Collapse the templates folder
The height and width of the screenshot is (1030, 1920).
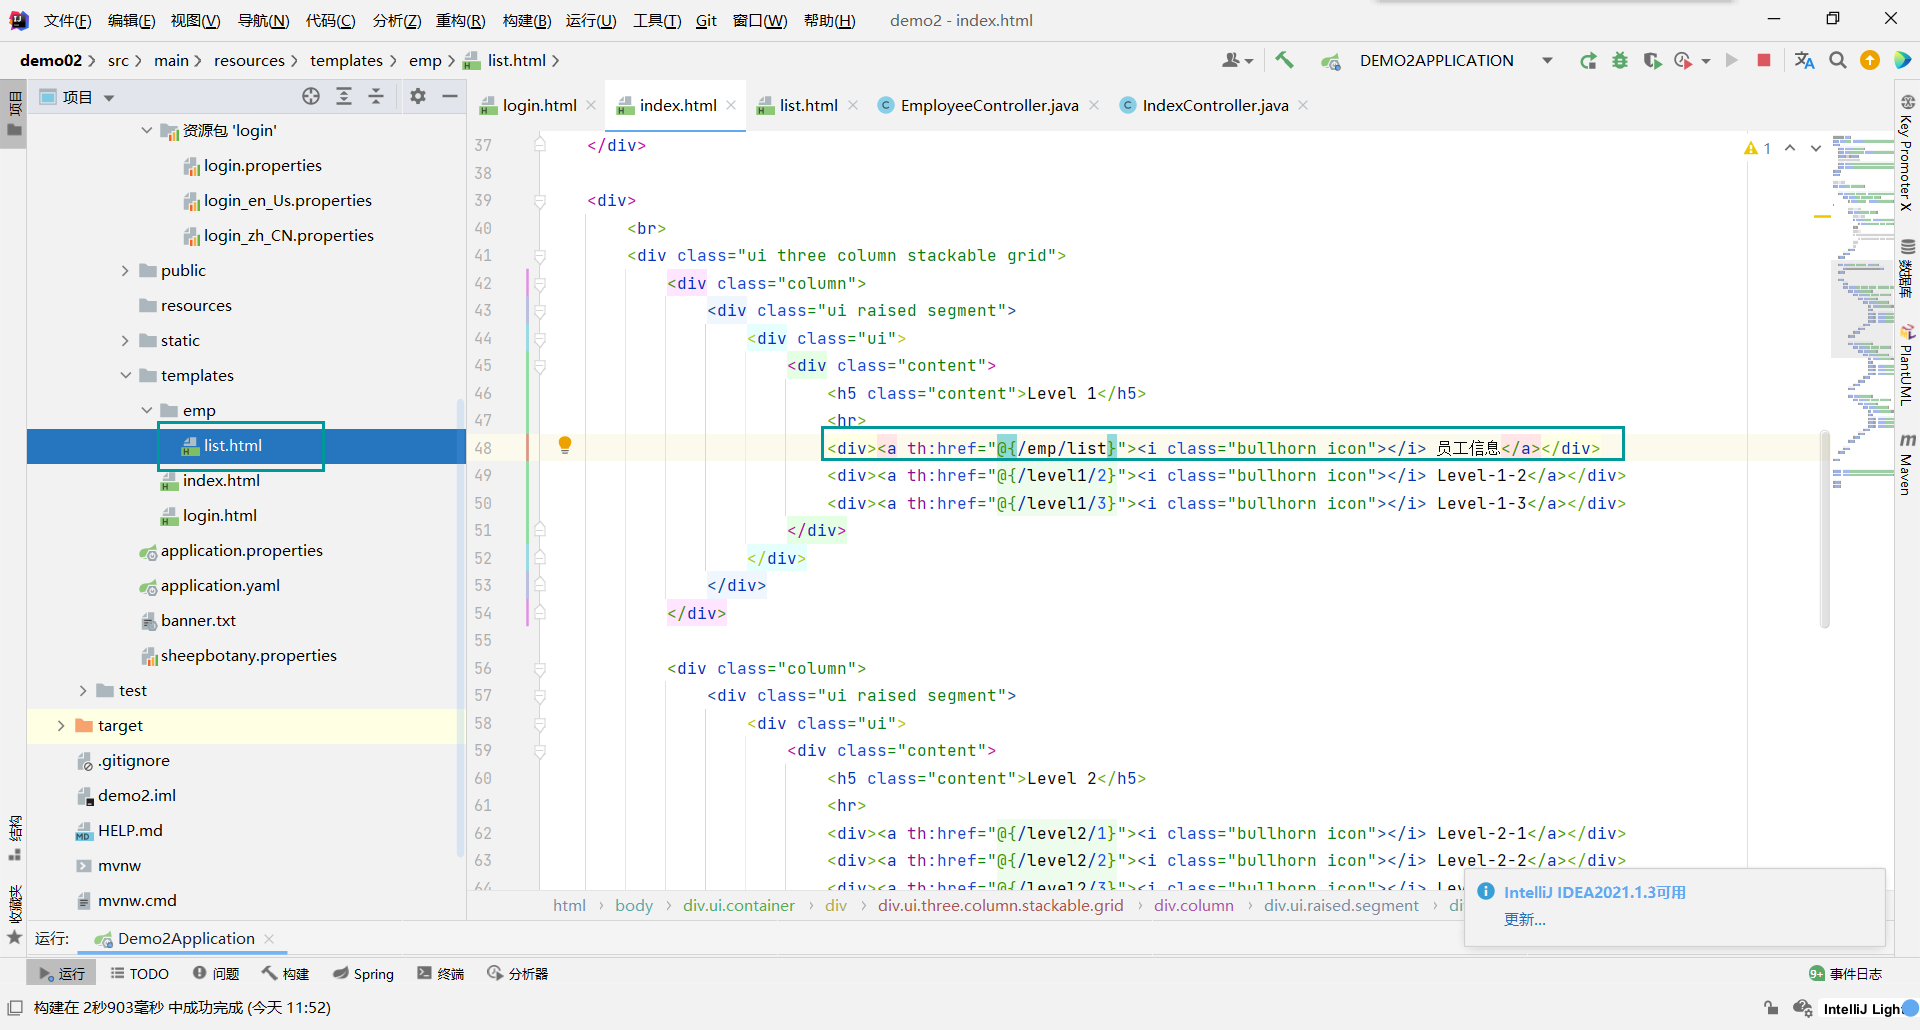click(125, 375)
